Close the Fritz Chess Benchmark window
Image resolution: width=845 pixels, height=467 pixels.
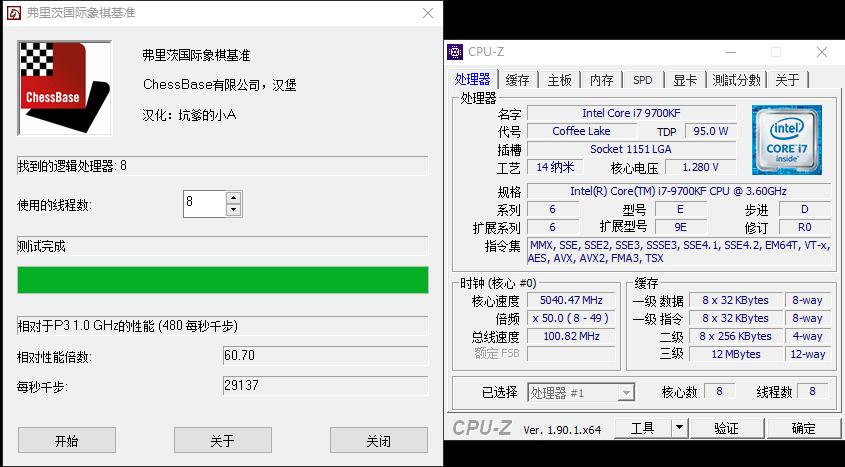[x=428, y=13]
